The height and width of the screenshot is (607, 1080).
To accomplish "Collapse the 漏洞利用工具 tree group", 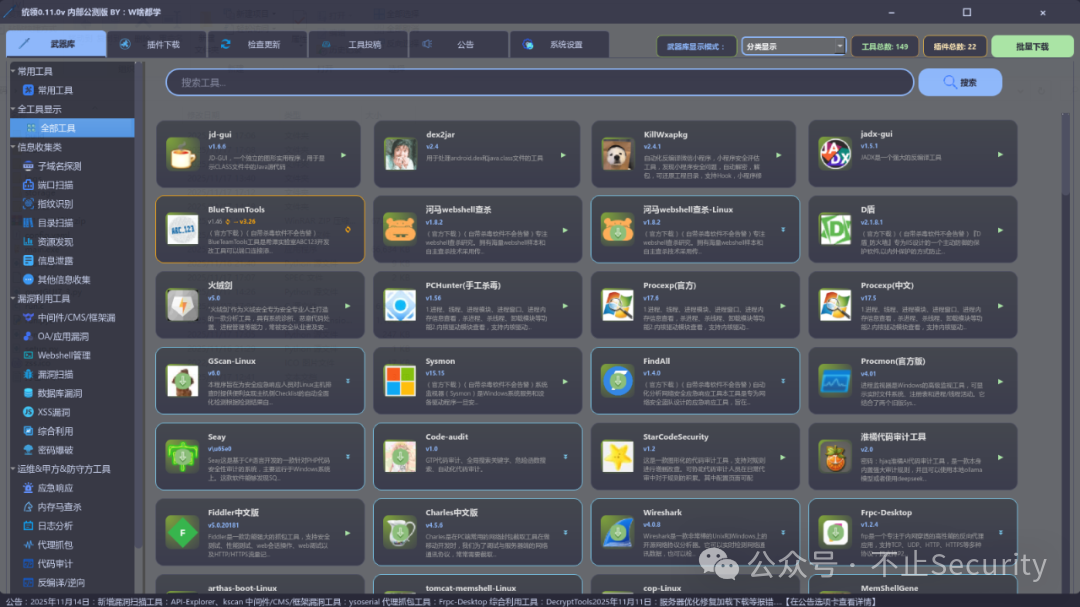I will tap(13, 298).
